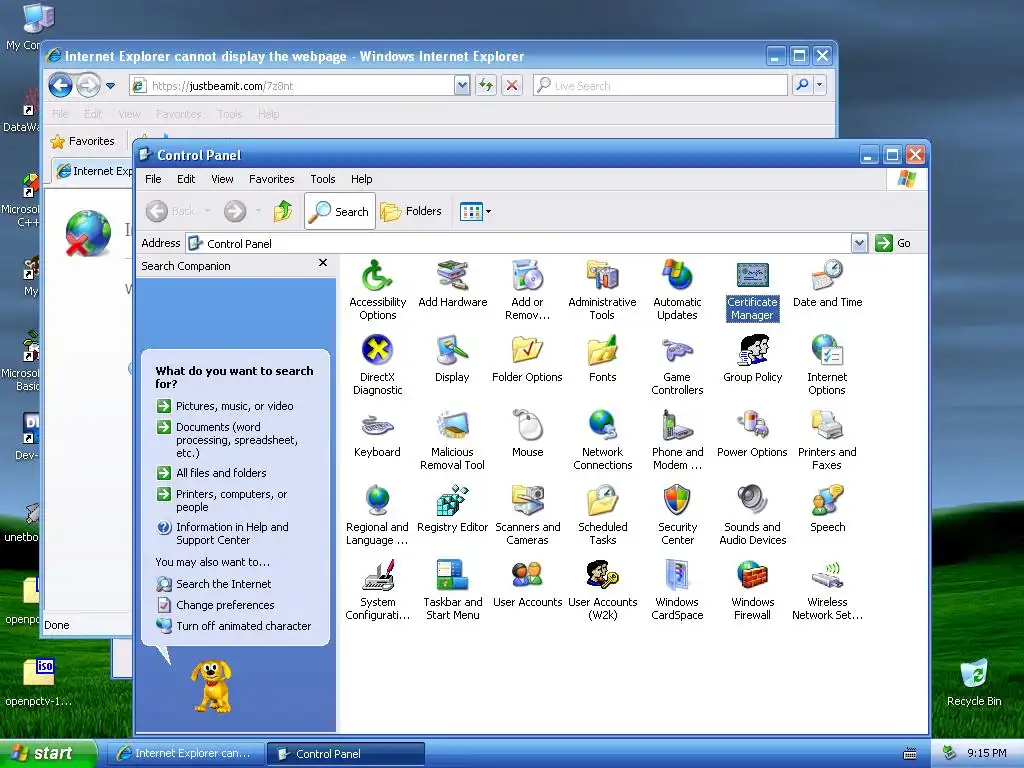Open Wireless Network Setup icon
Viewport: 1024px width, 768px height.
pyautogui.click(x=827, y=590)
